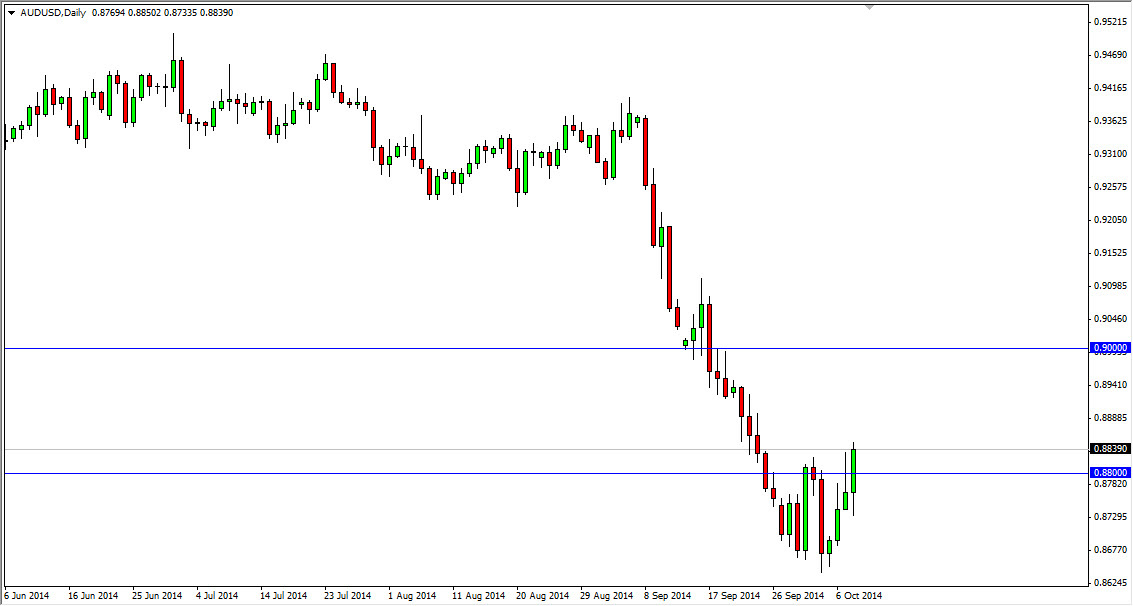The height and width of the screenshot is (606, 1133).
Task: Click the AUDUSD,Daily chart title text
Action: point(53,12)
